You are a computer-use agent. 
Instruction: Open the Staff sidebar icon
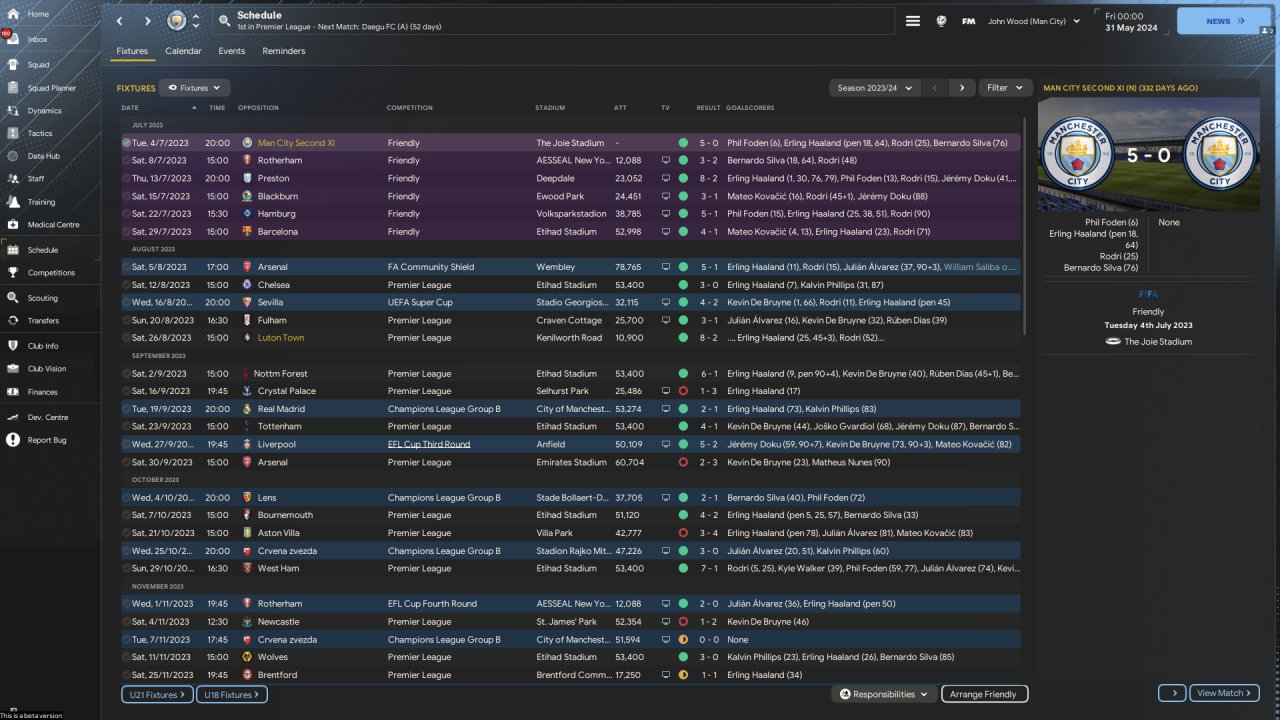click(13, 179)
